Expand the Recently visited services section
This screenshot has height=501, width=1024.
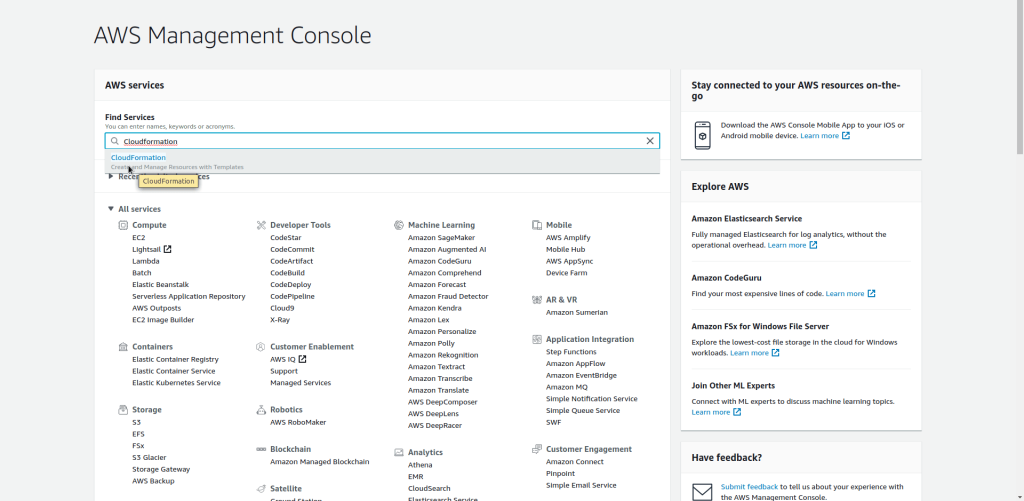coord(111,176)
